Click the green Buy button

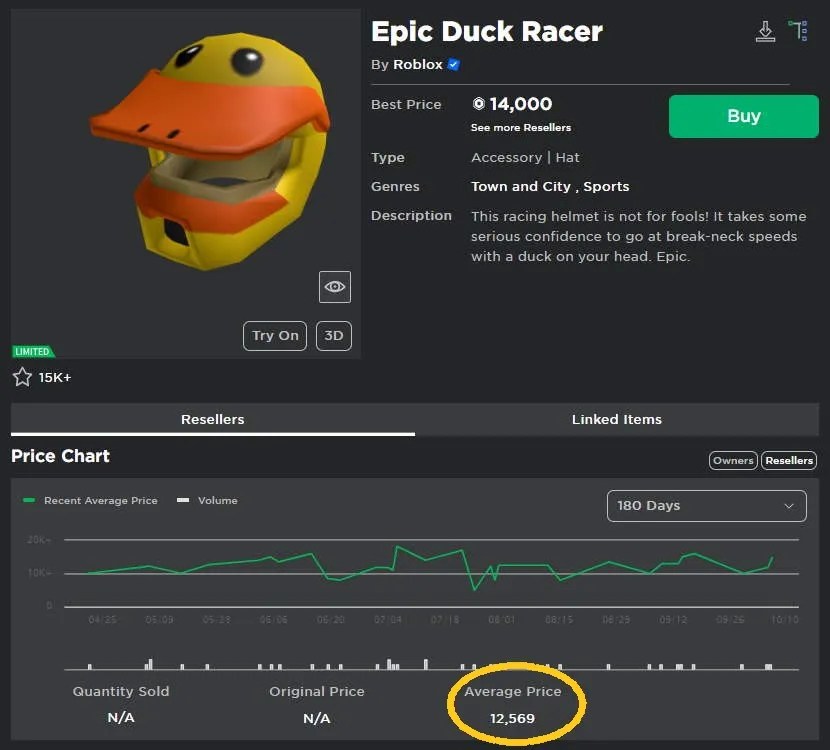pos(744,116)
